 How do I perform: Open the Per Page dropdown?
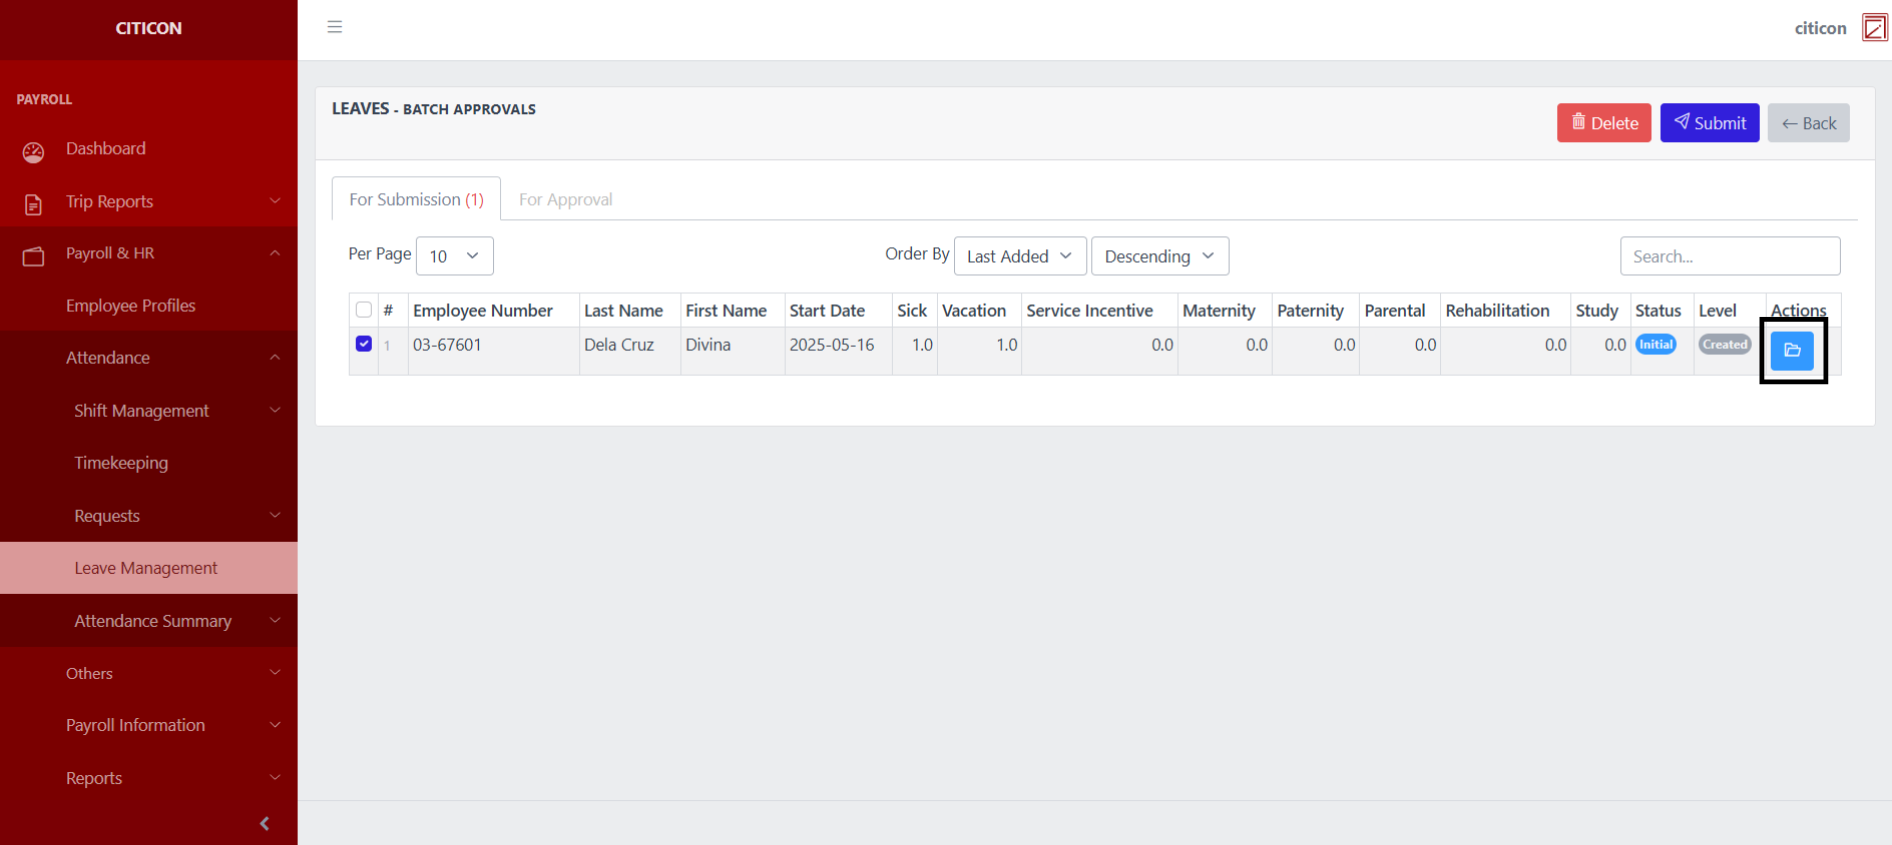click(x=454, y=256)
